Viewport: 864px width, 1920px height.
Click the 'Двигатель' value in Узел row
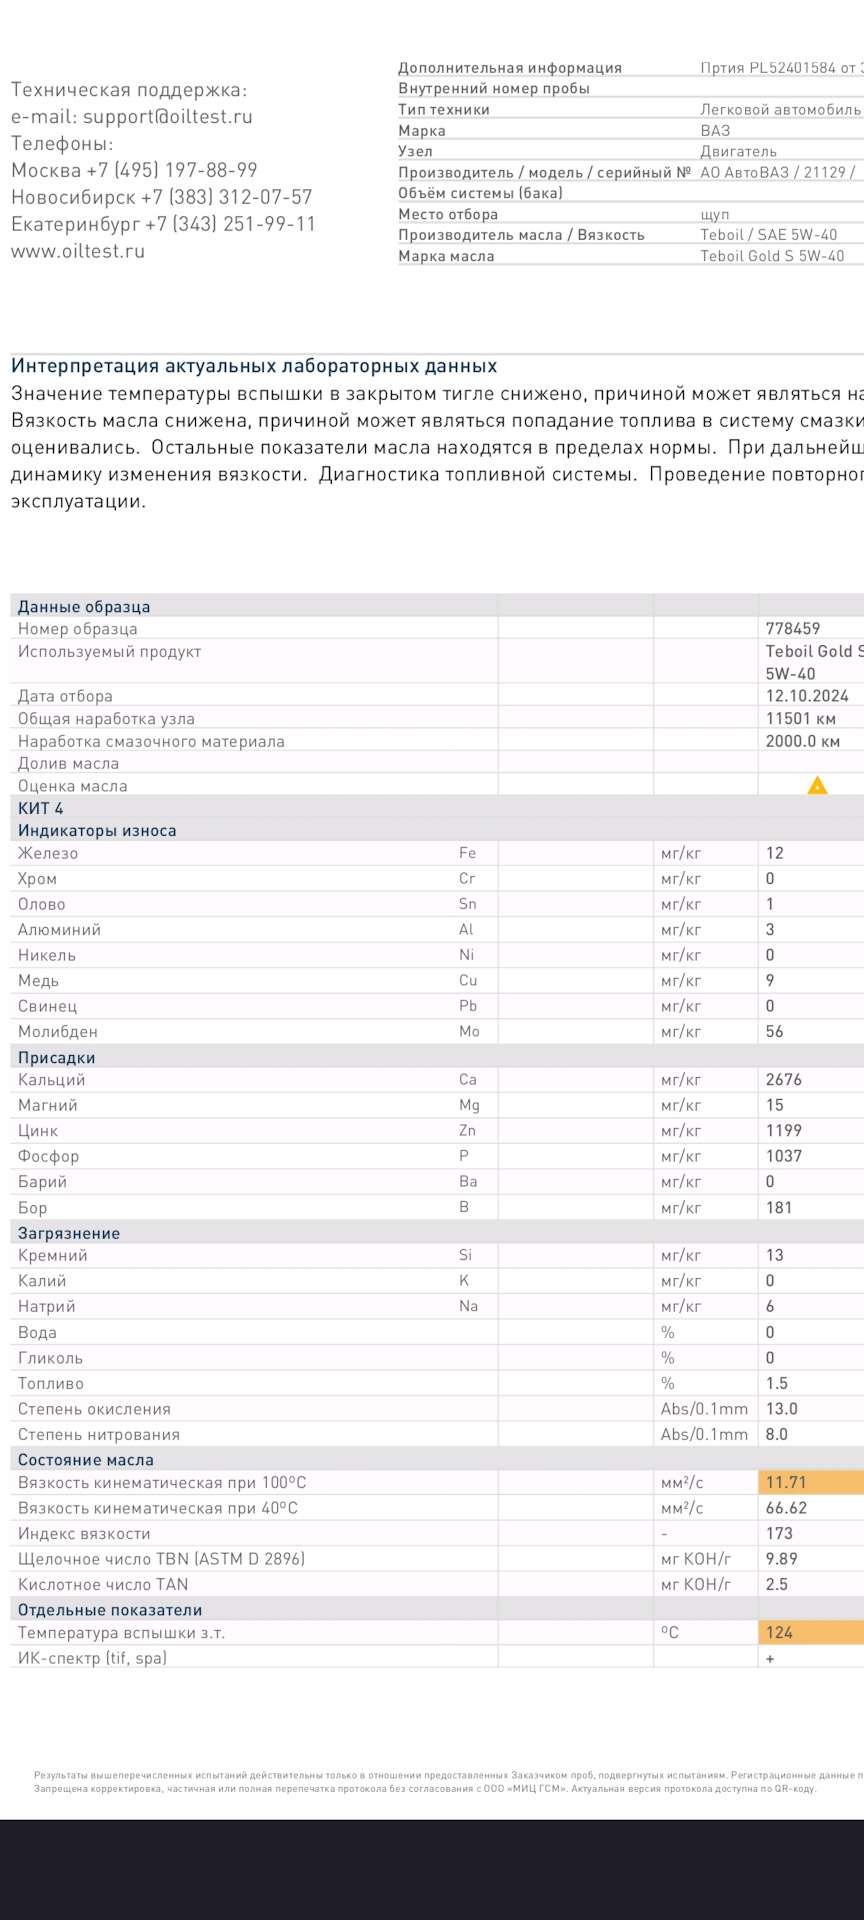[738, 152]
